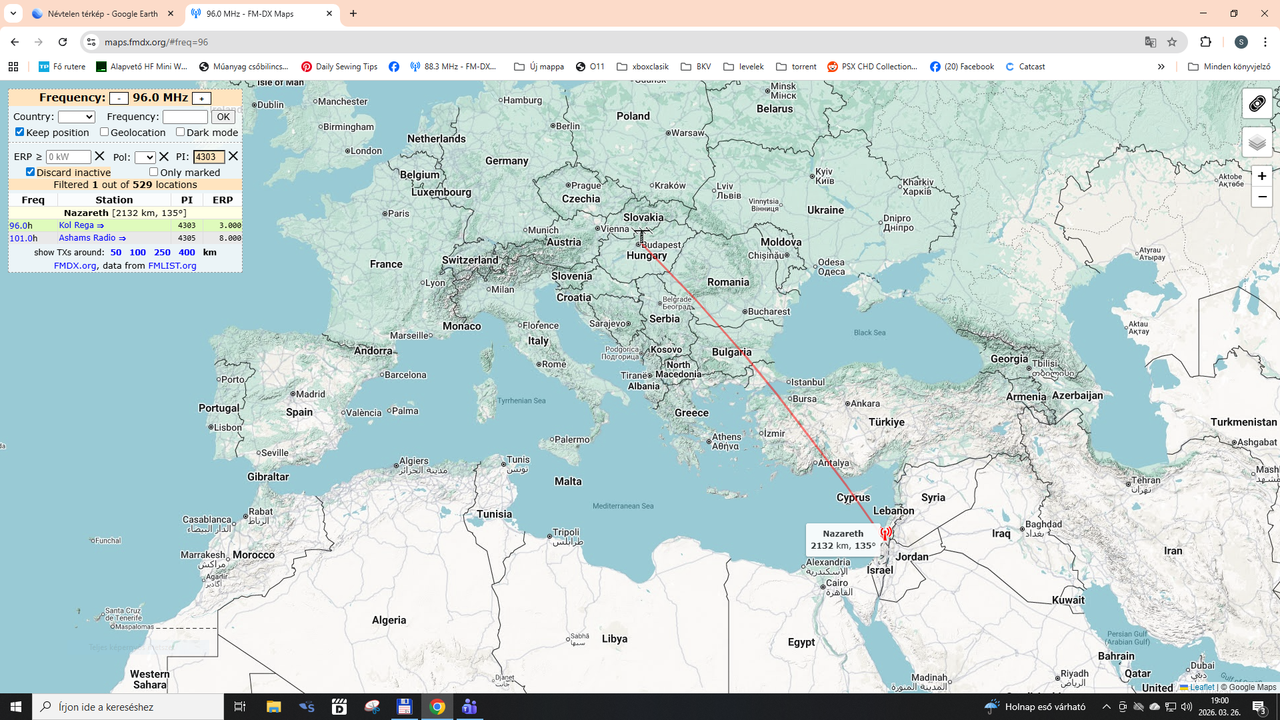Viewport: 1280px width, 720px height.
Task: Open the Task View taskbar icon
Action: [x=240, y=706]
